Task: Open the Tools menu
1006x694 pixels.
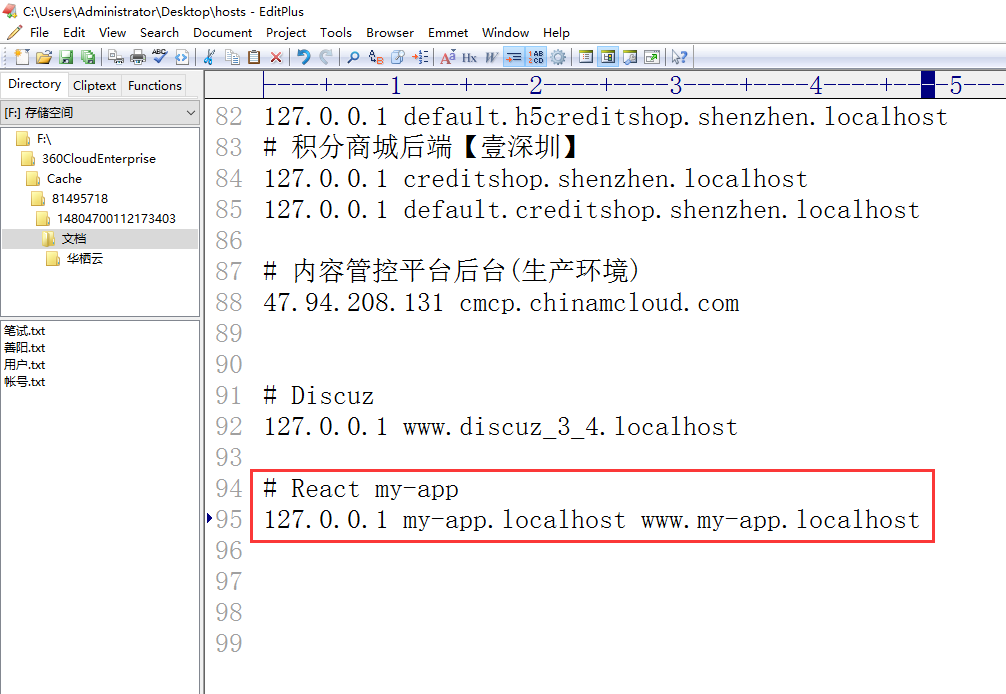Action: [336, 33]
